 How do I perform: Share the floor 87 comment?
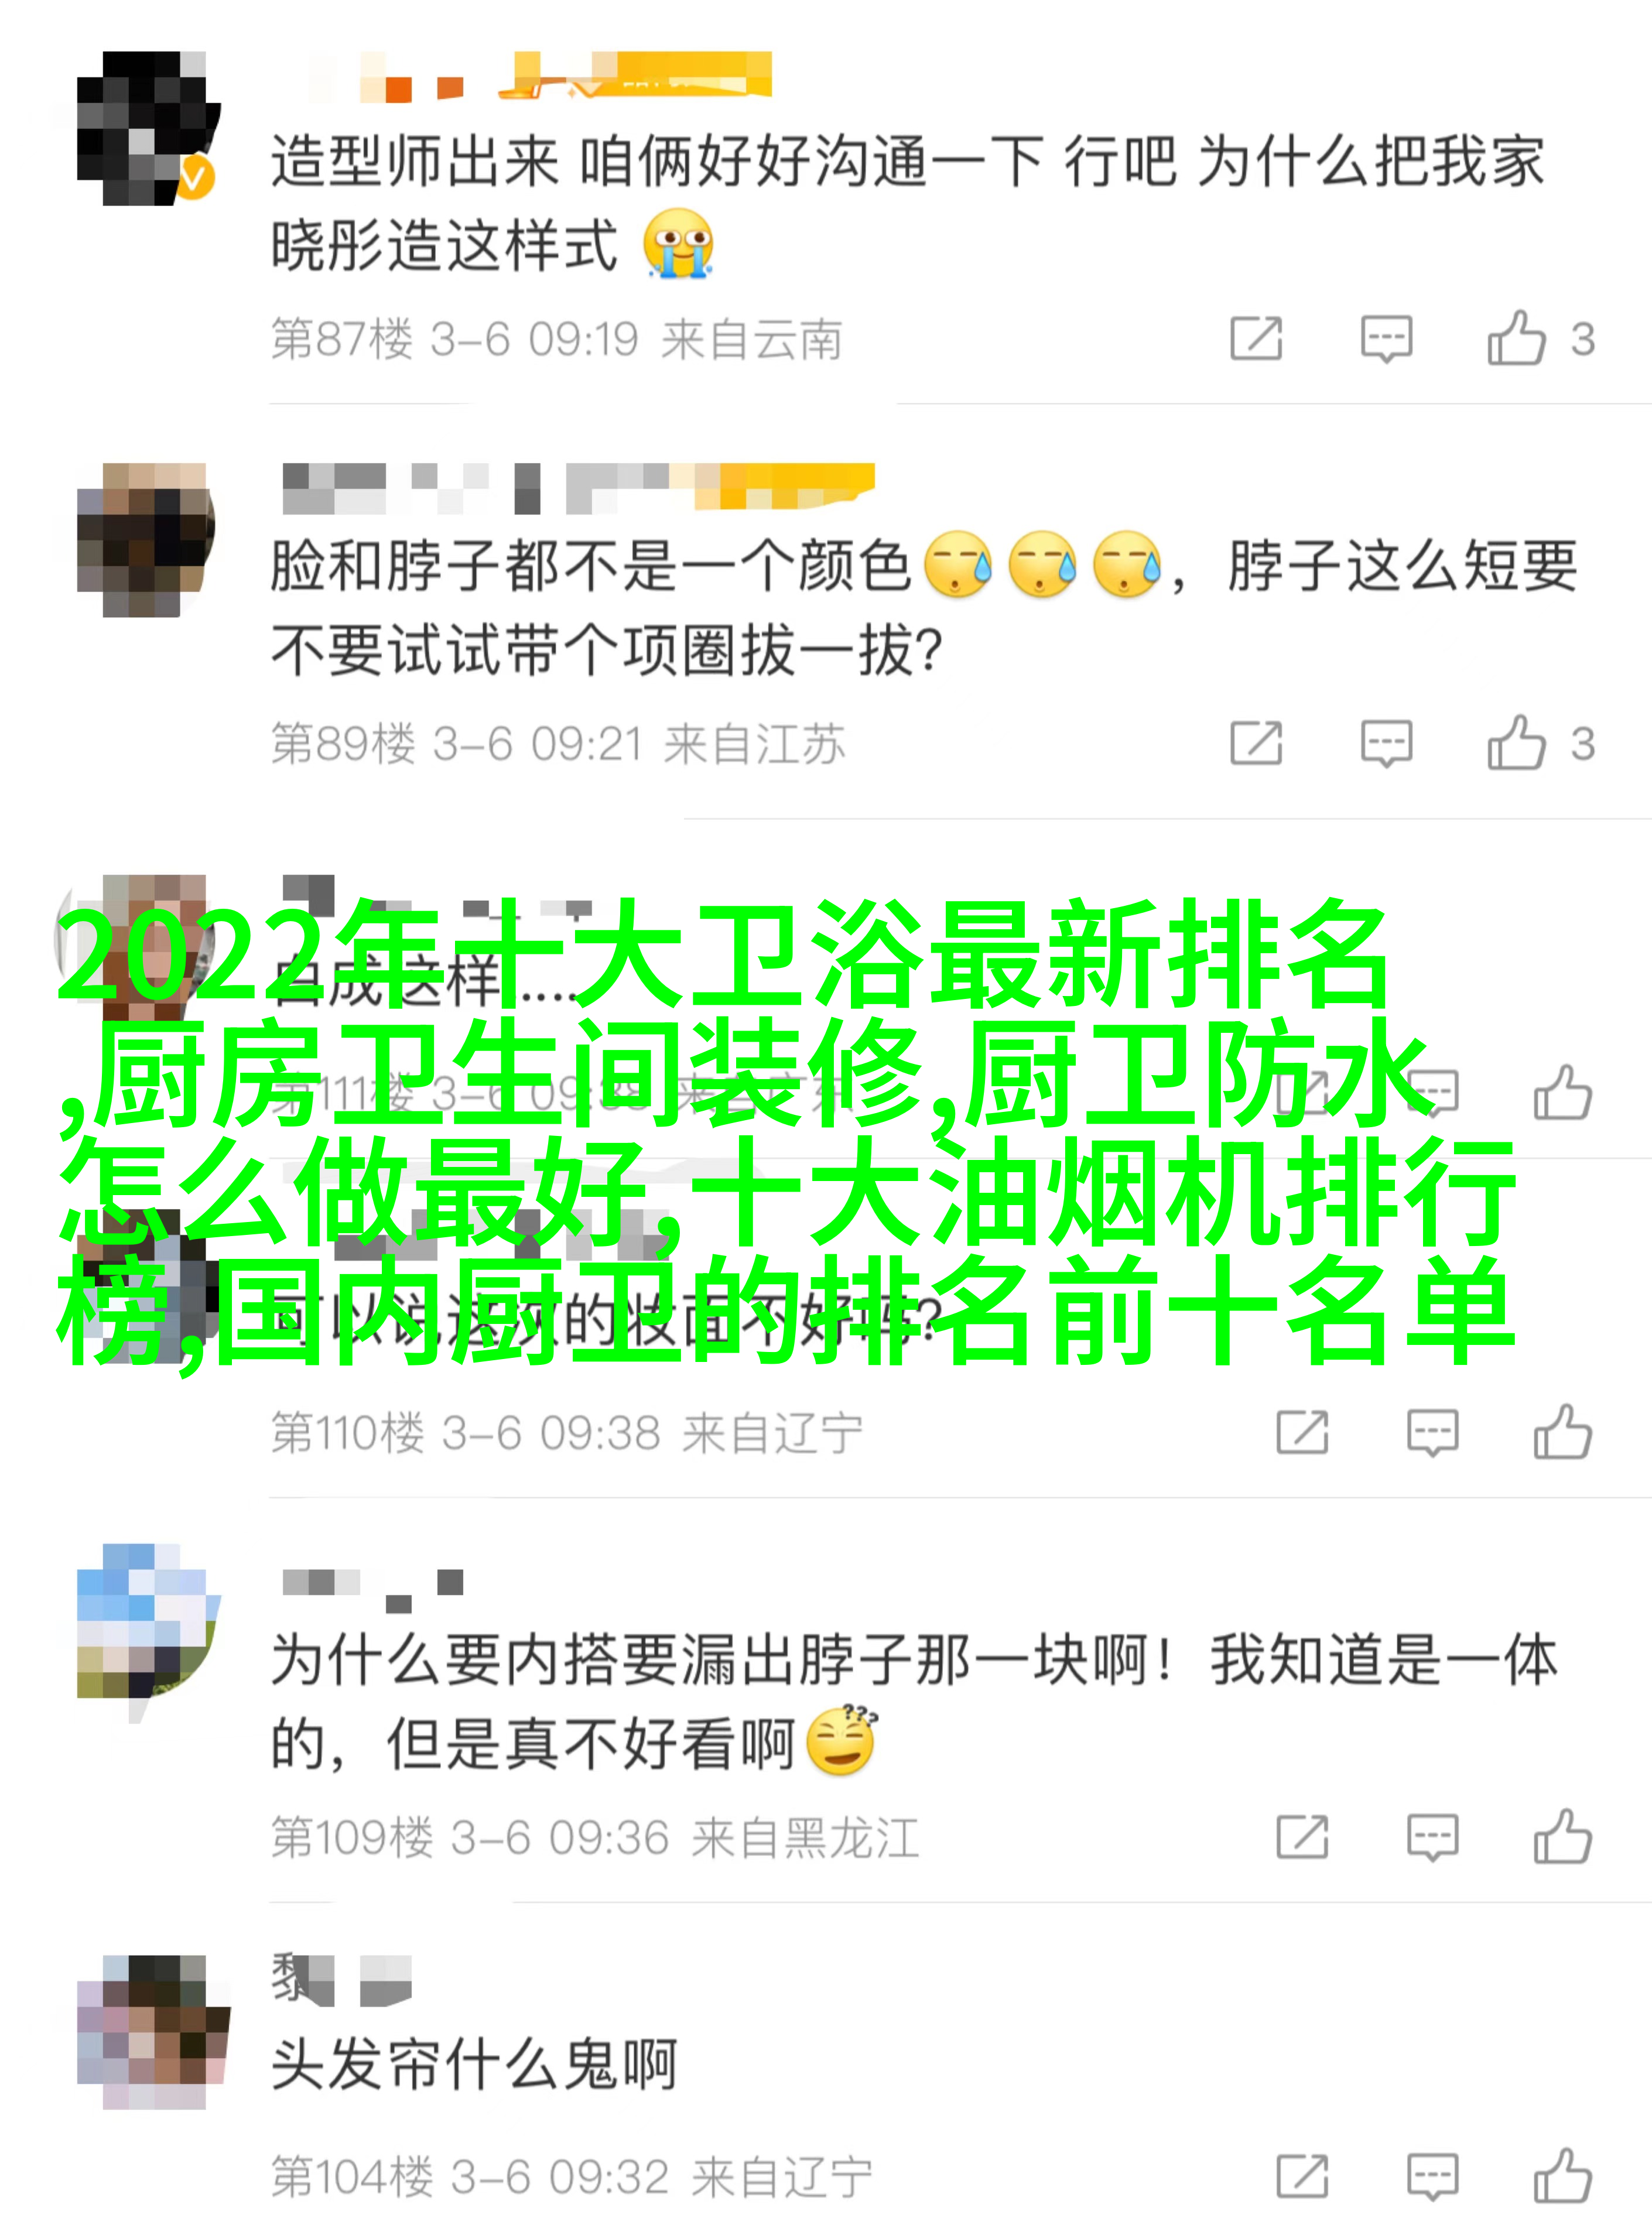[1256, 338]
